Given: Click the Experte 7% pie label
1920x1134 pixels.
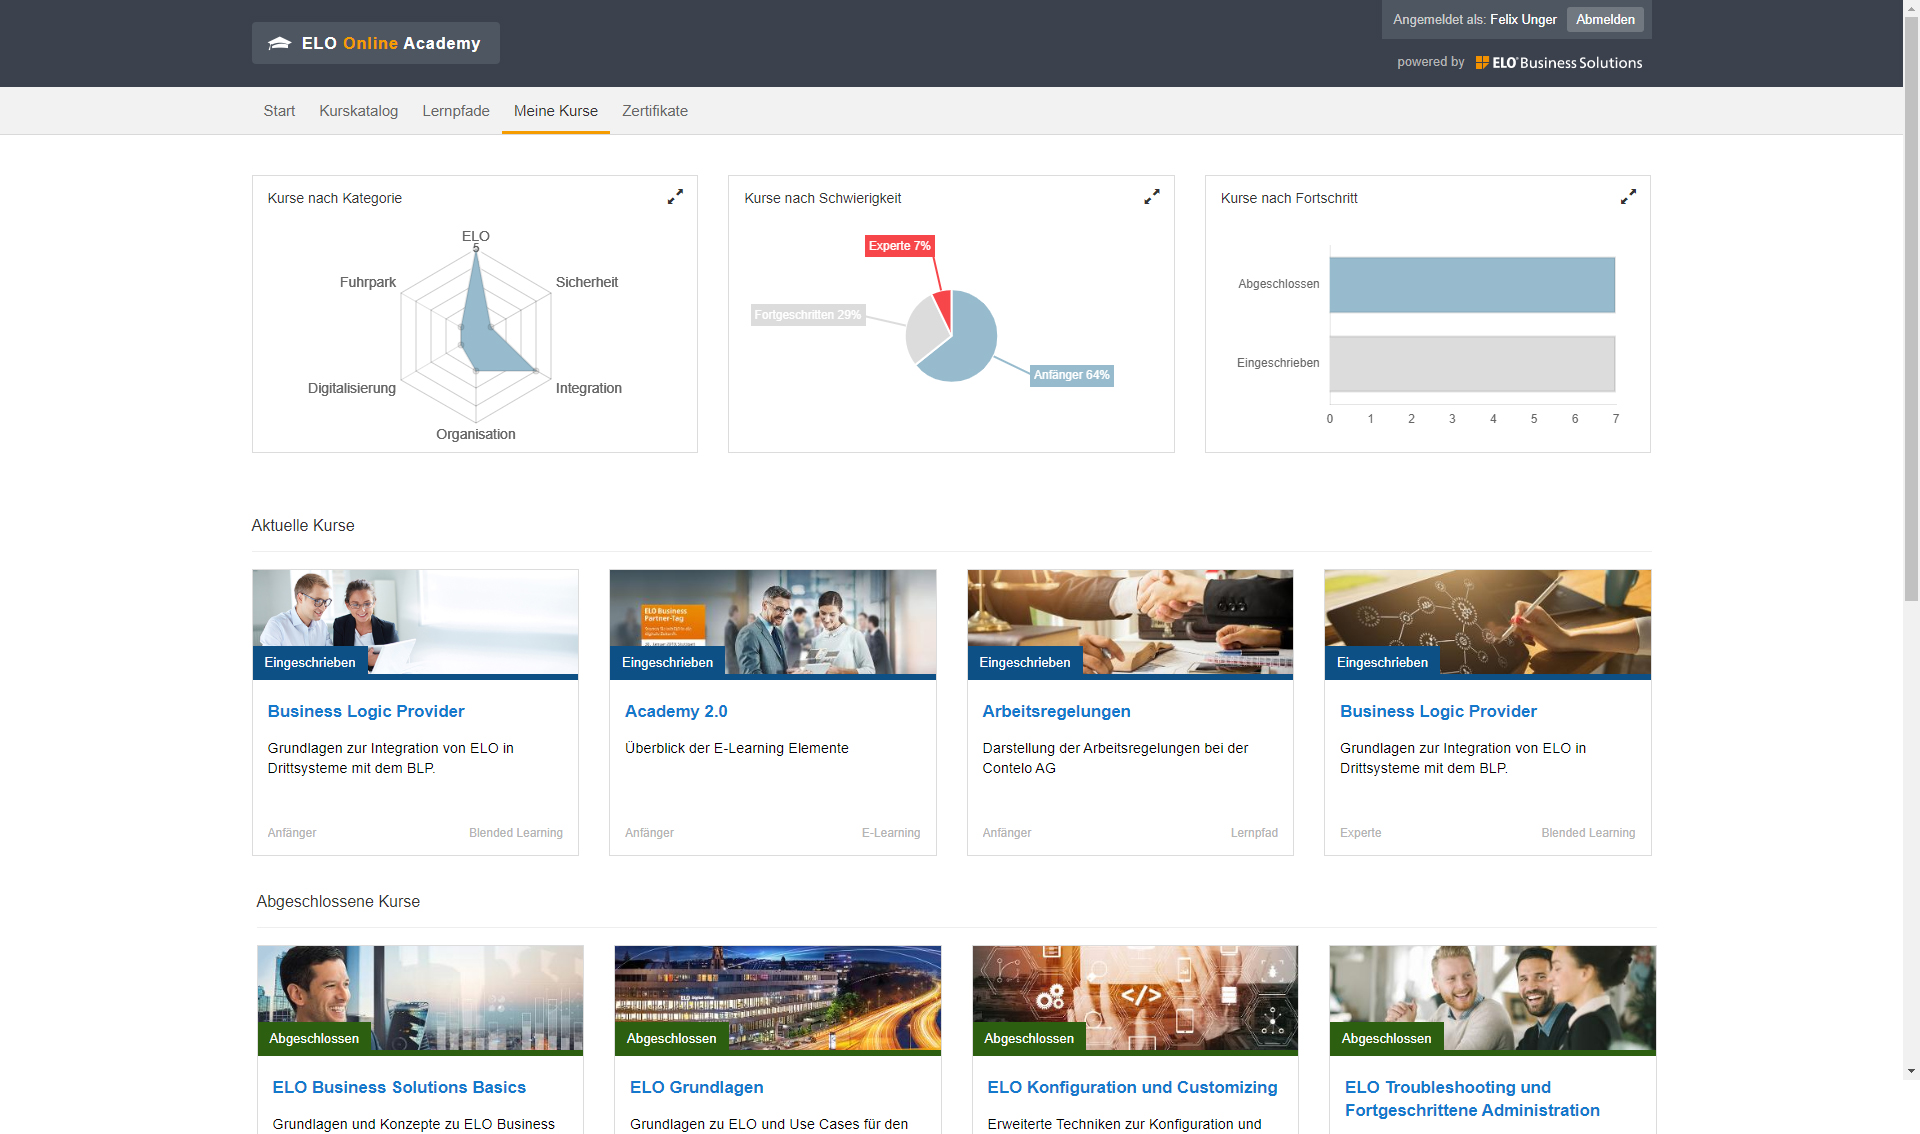Looking at the screenshot, I should tap(899, 246).
